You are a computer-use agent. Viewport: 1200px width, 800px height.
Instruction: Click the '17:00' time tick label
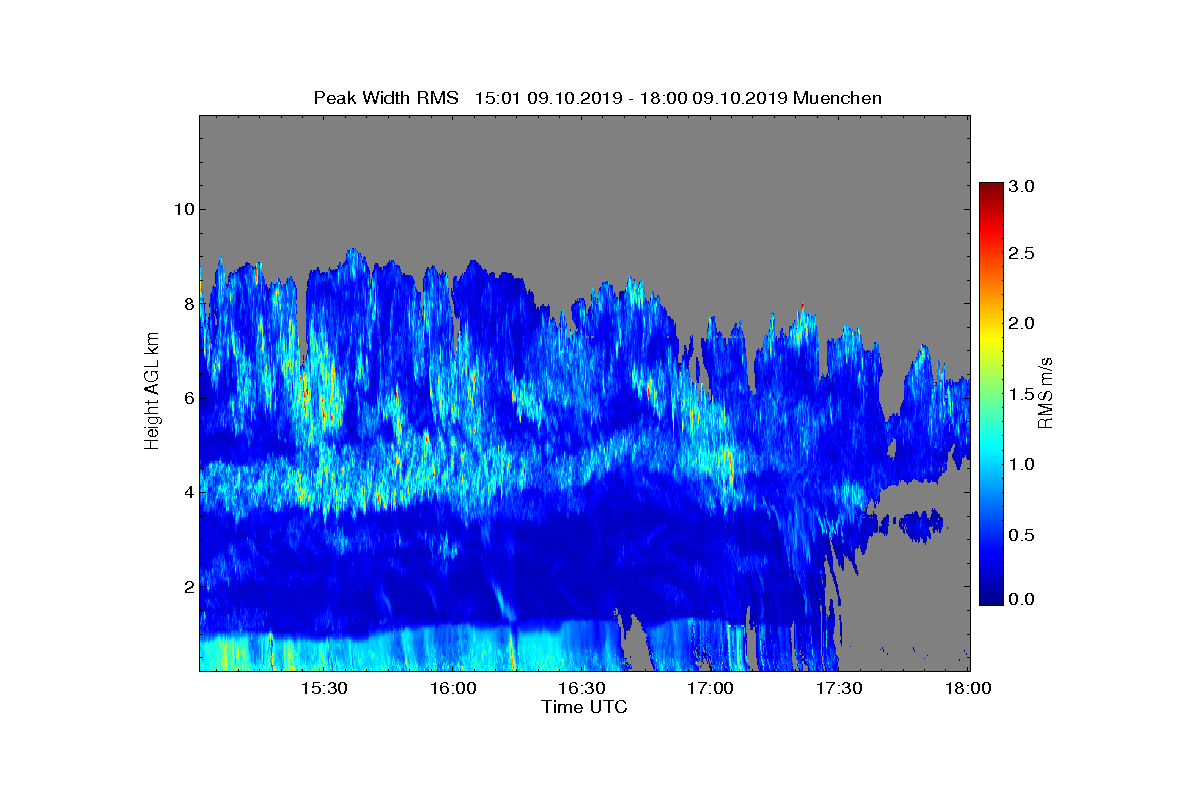(x=711, y=688)
